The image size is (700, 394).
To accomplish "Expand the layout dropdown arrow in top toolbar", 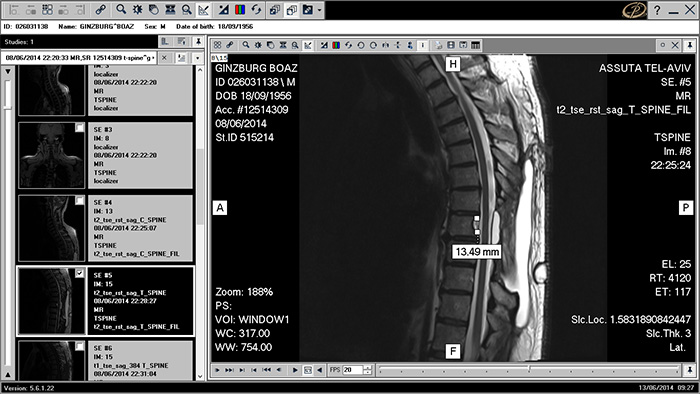I will coord(320,10).
